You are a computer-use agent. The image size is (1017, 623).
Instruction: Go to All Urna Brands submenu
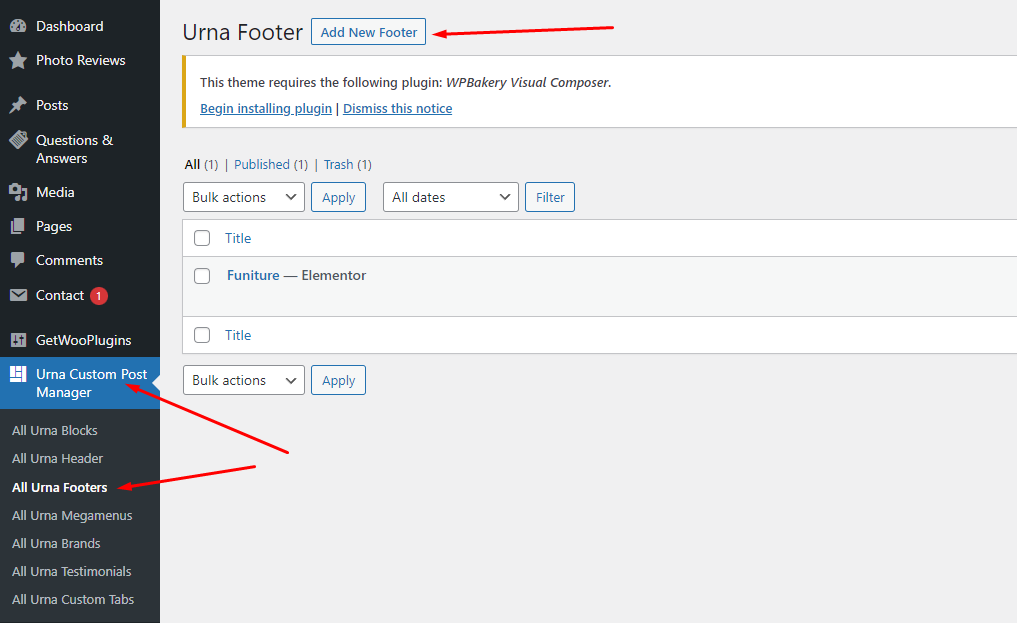(x=56, y=543)
